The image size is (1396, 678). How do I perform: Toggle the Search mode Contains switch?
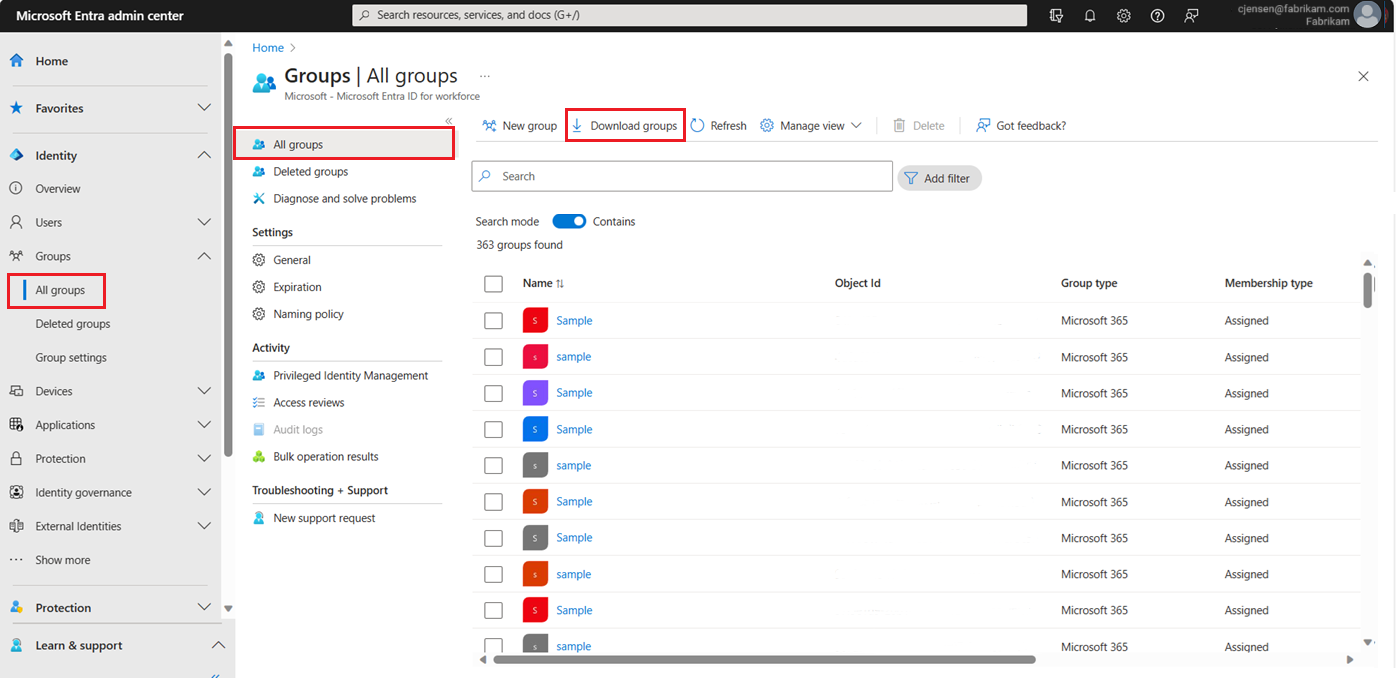[569, 222]
